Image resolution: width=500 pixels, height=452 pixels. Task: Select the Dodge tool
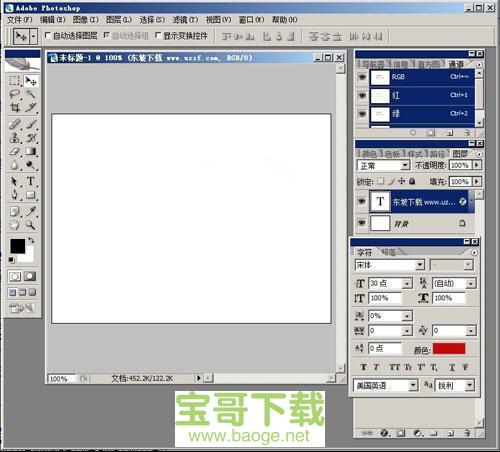(x=31, y=165)
